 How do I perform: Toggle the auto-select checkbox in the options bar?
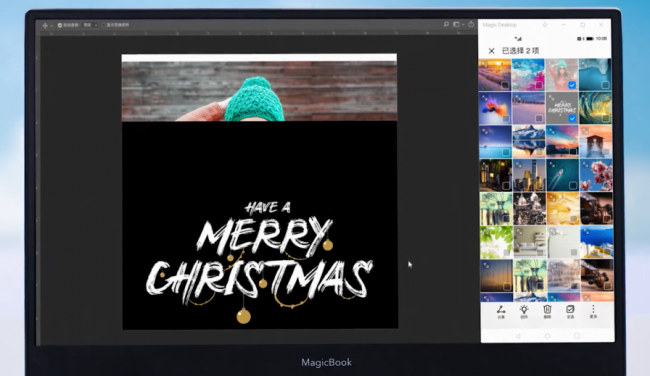[60, 25]
